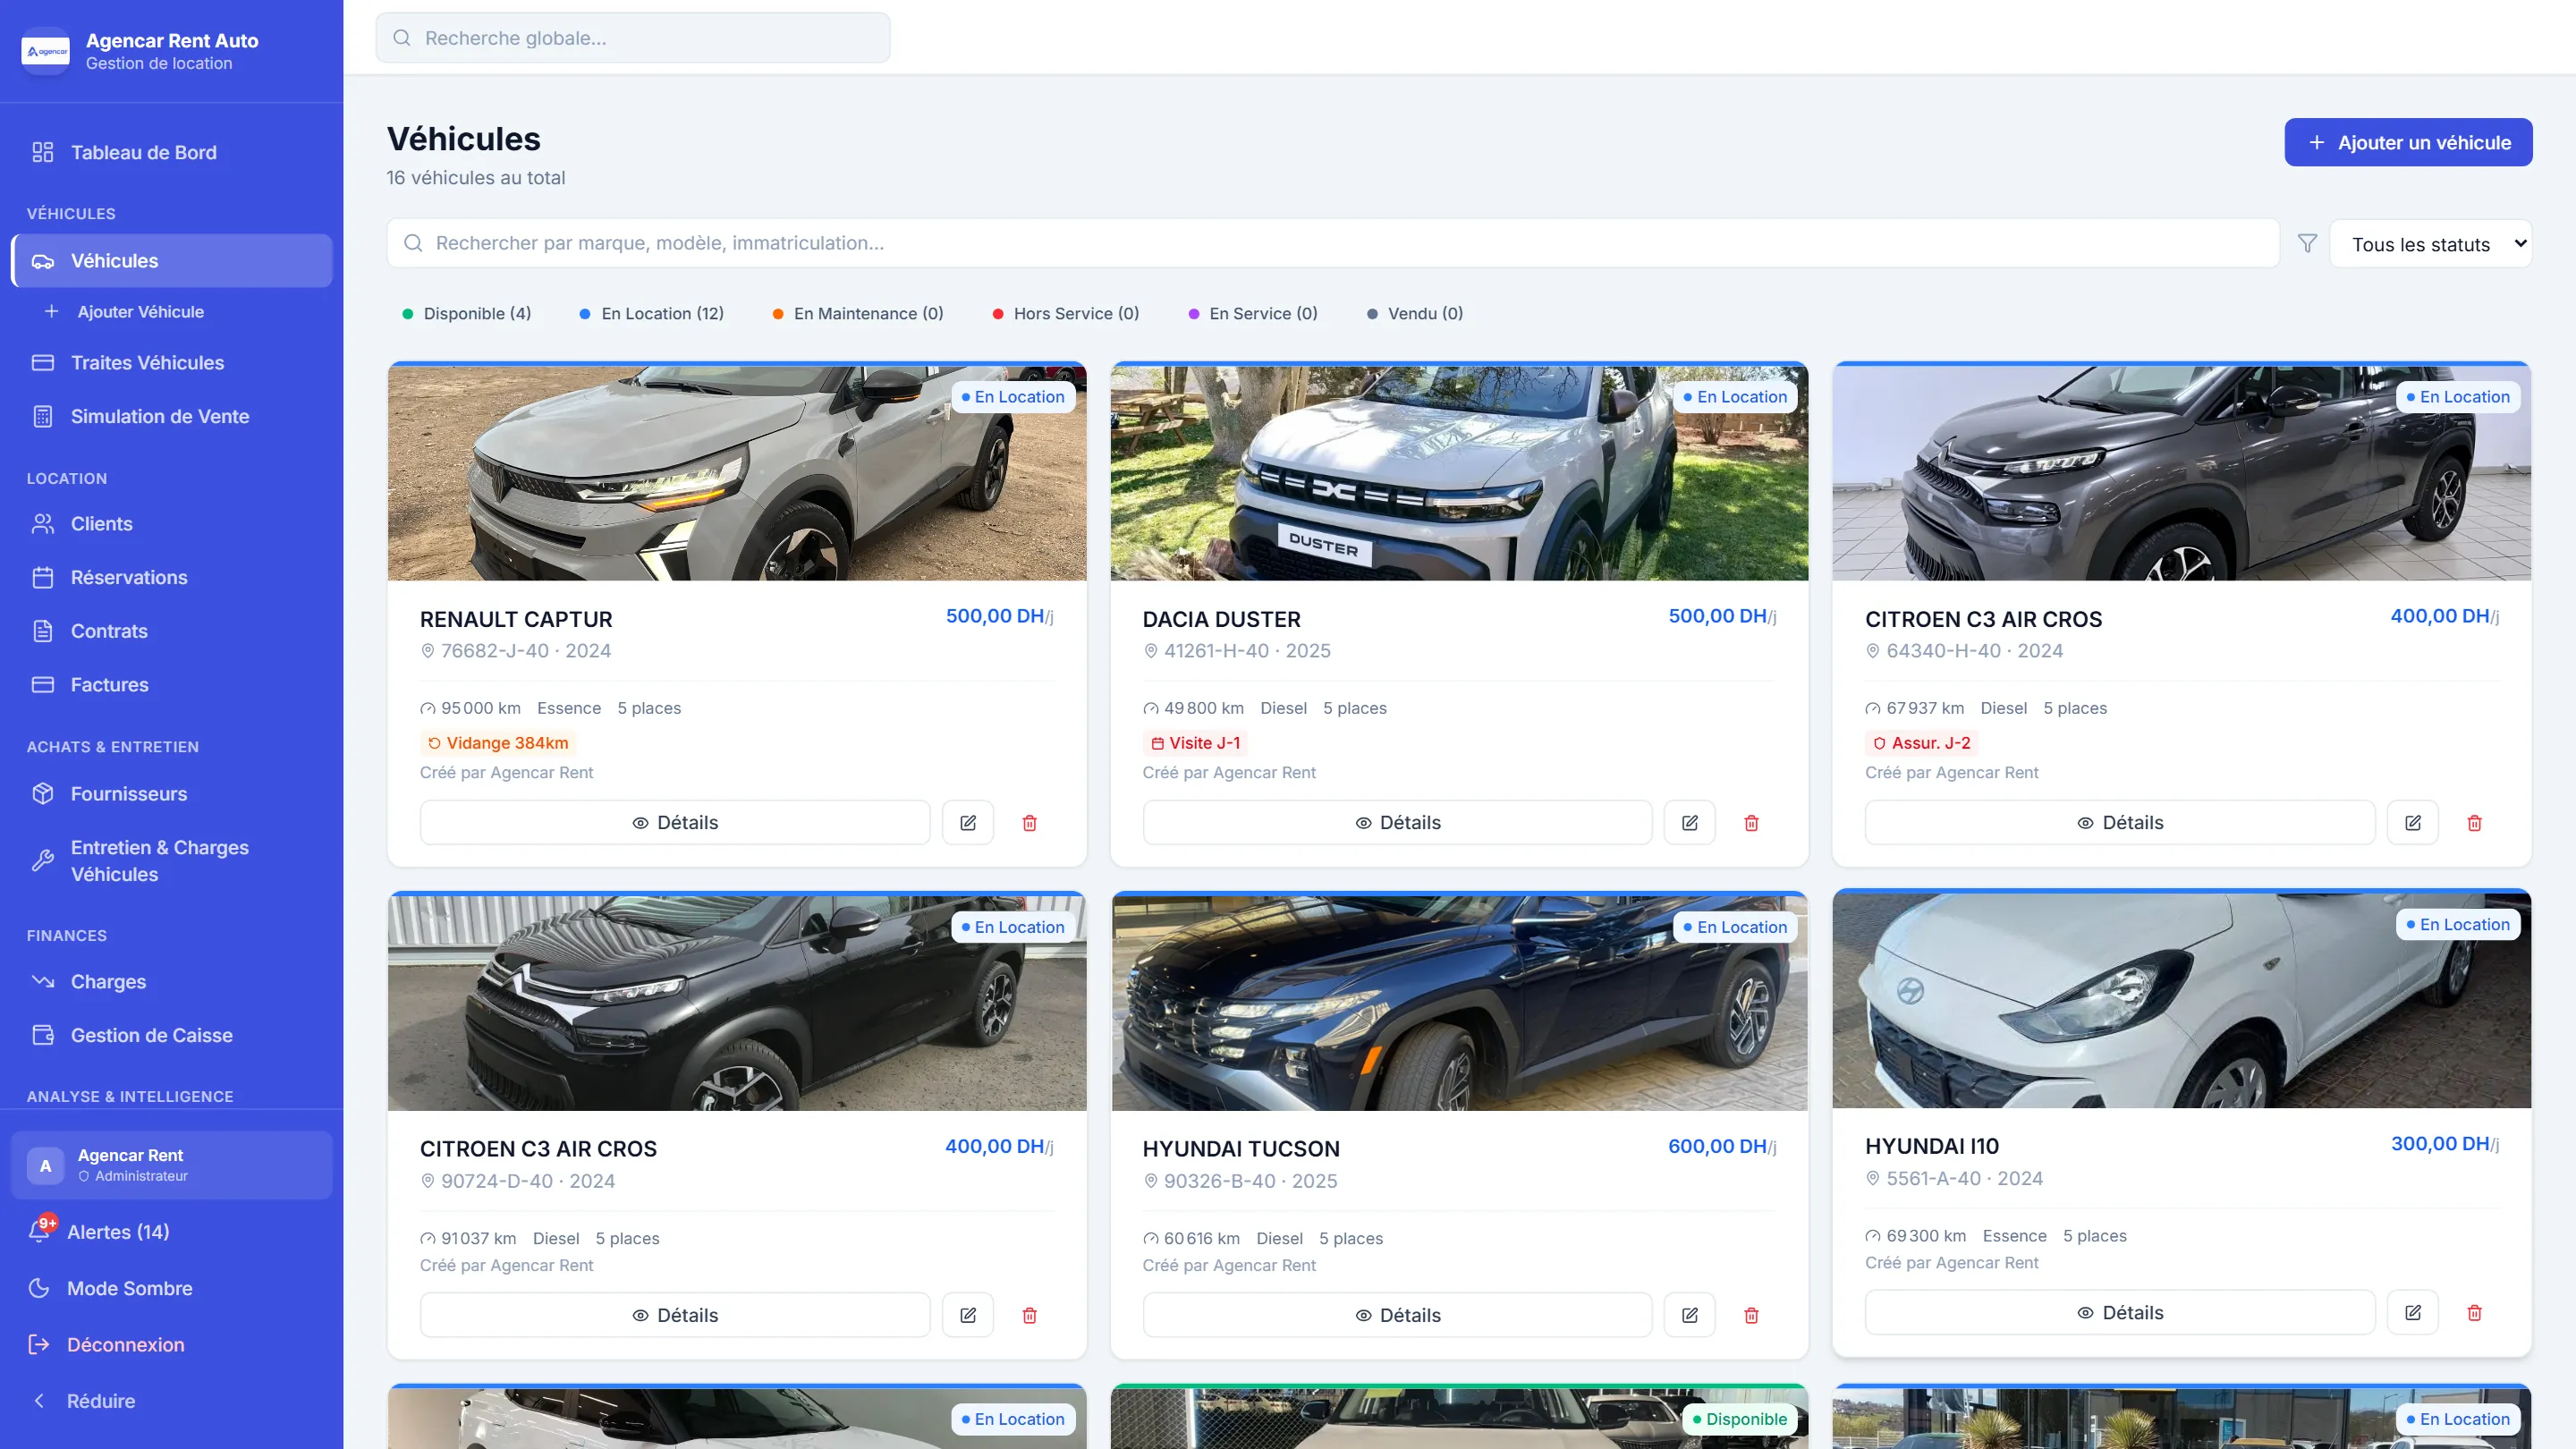This screenshot has height=1449, width=2576.
Task: Click the Entretien wrench icon
Action: [x=42, y=860]
